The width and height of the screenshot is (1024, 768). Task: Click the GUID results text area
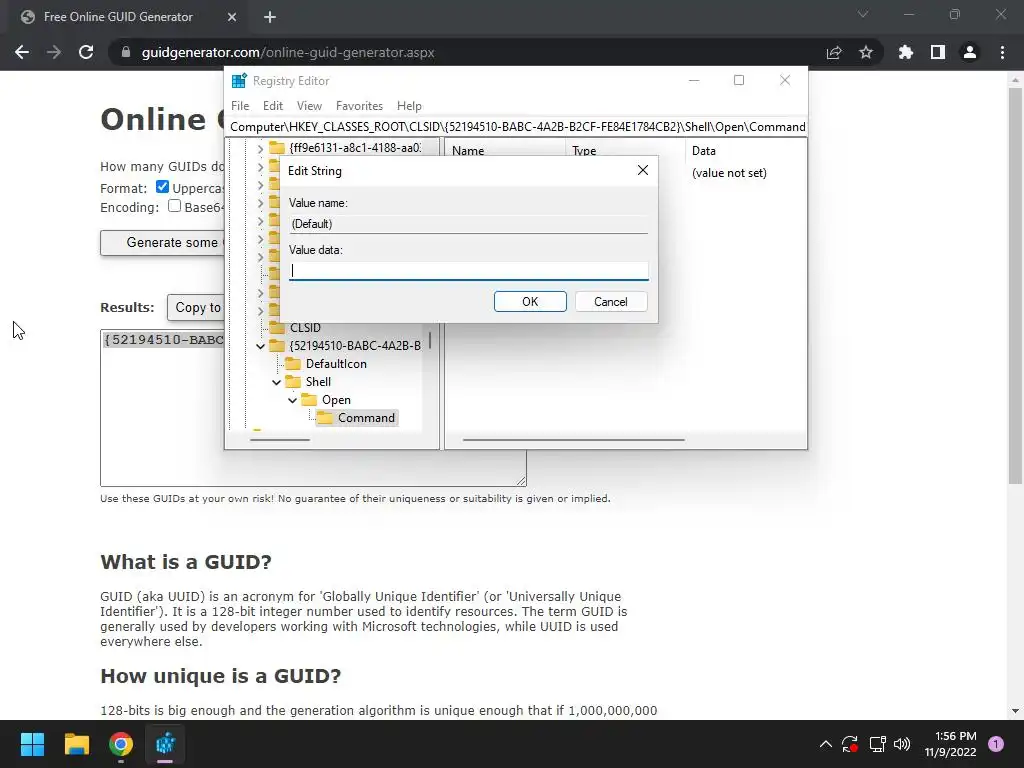point(162,408)
